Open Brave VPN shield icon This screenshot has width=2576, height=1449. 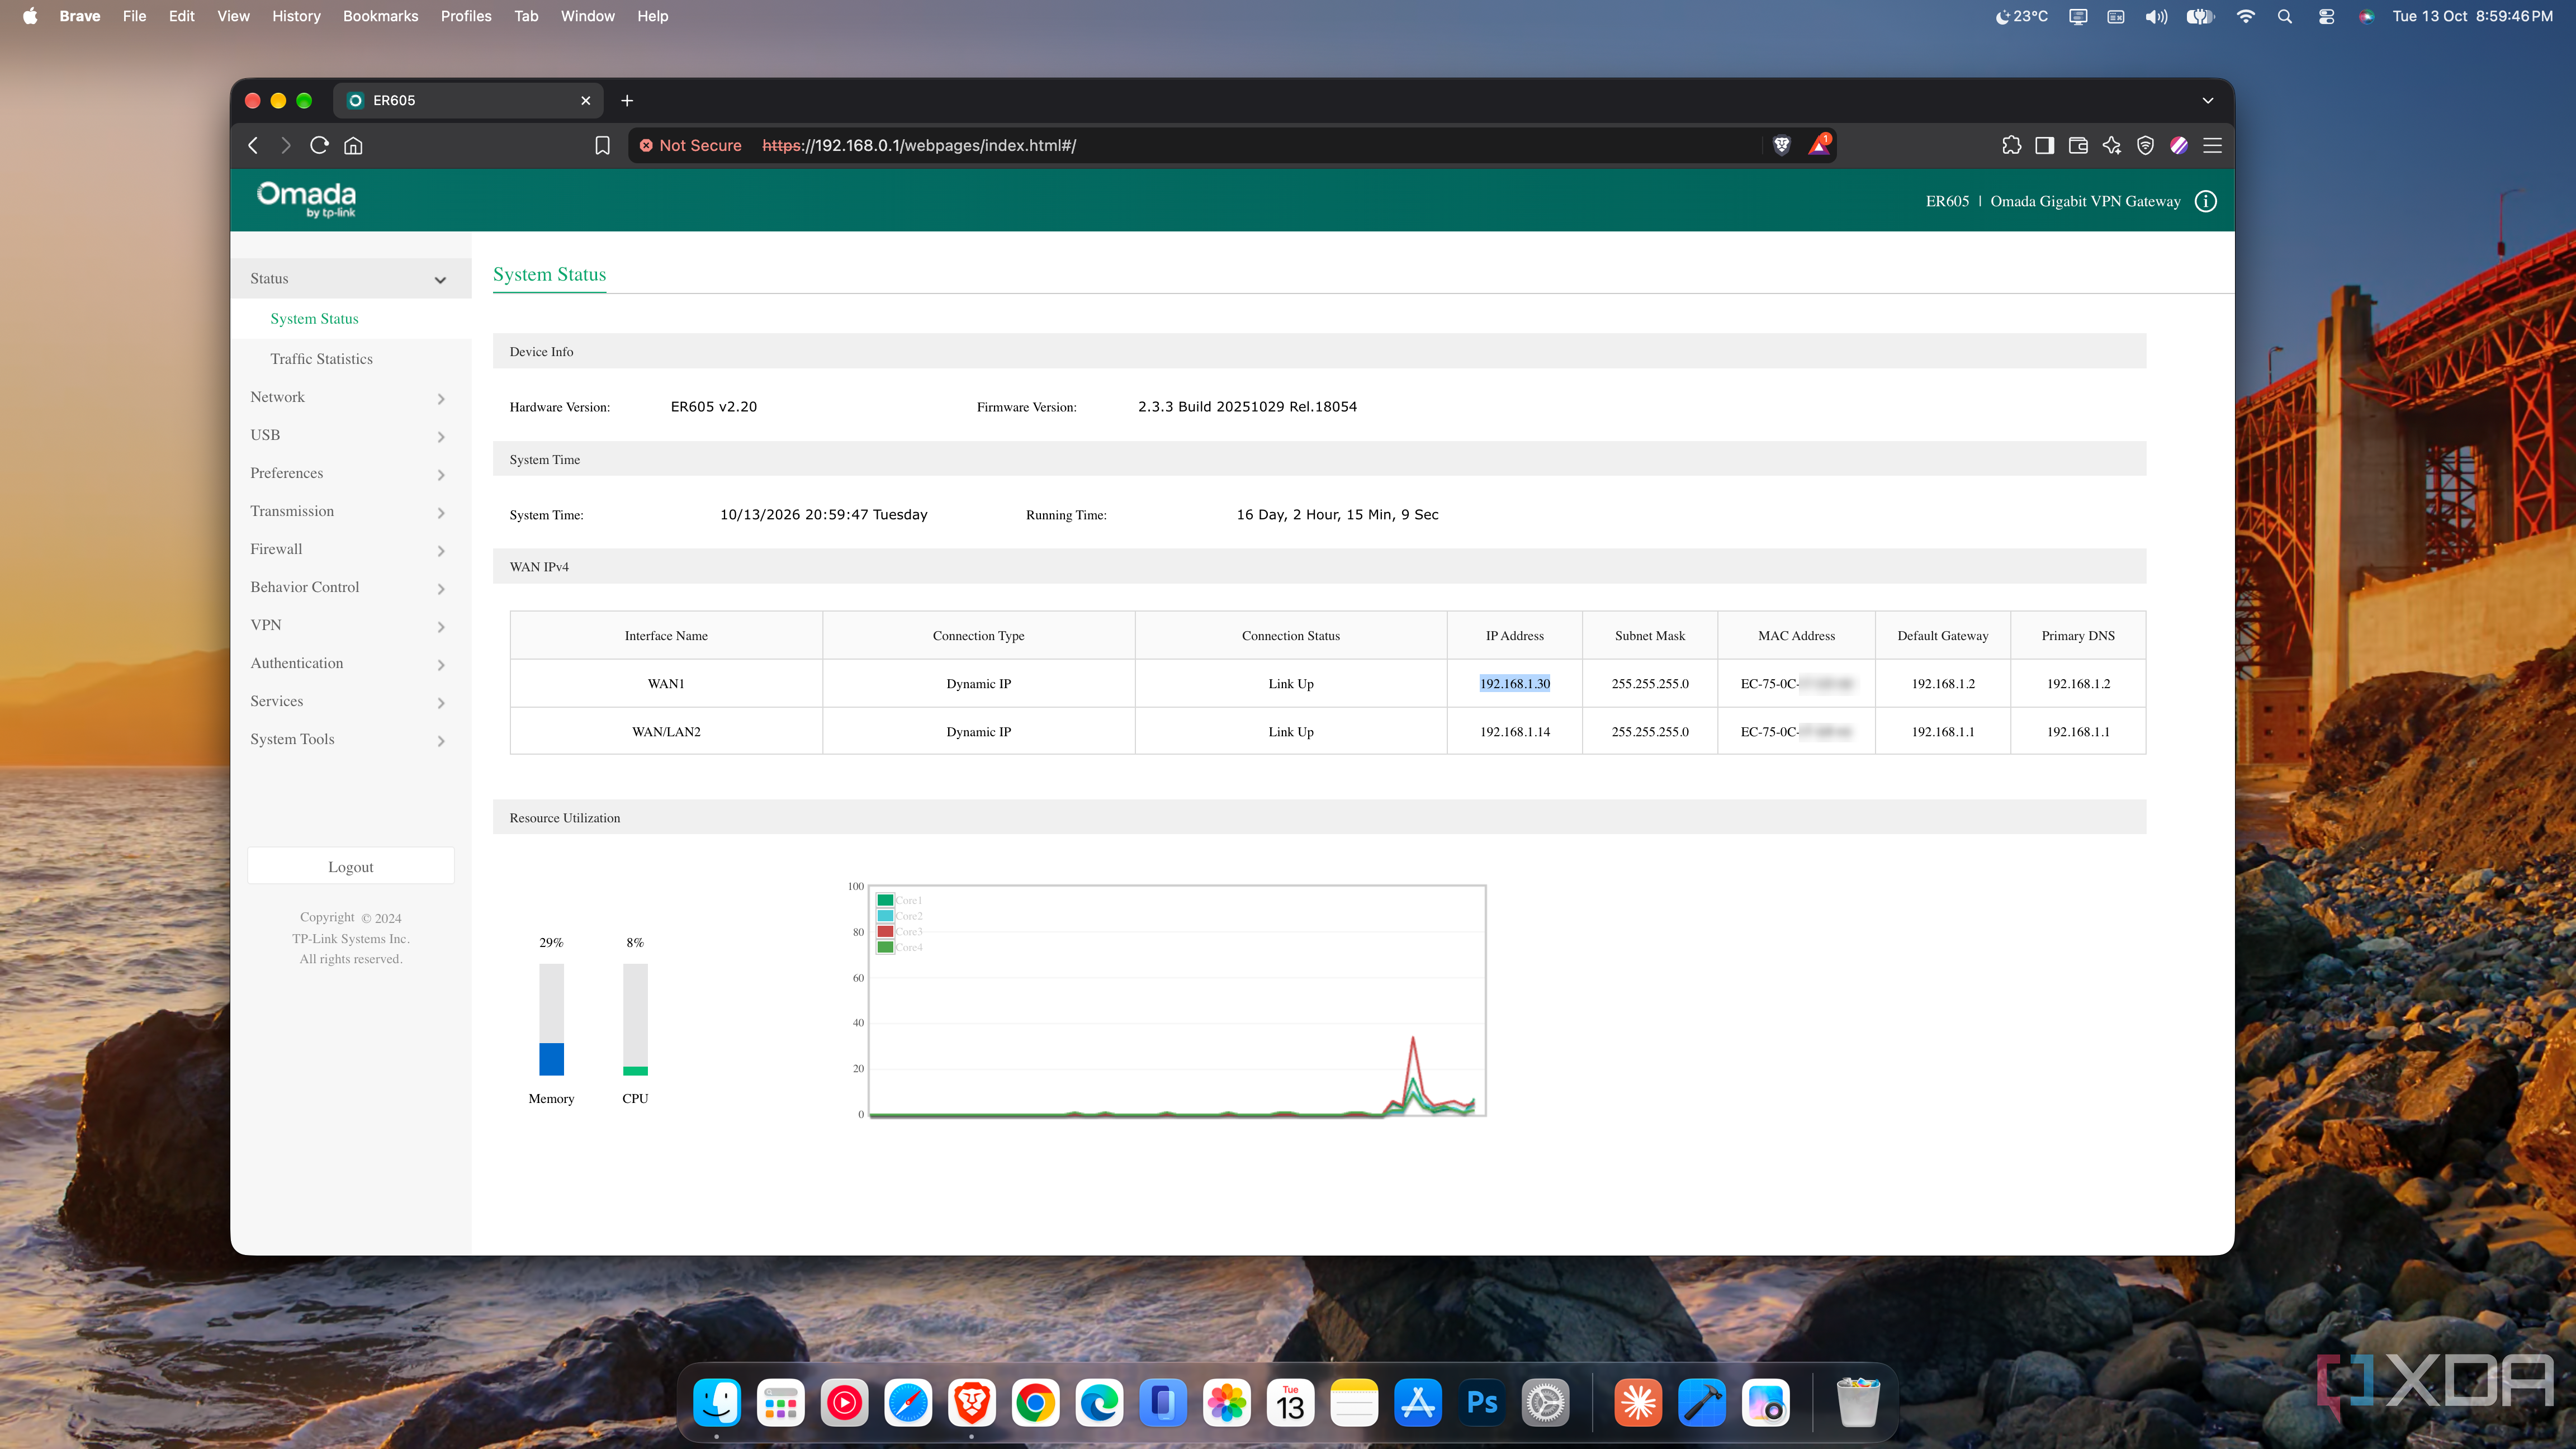pyautogui.click(x=2145, y=145)
